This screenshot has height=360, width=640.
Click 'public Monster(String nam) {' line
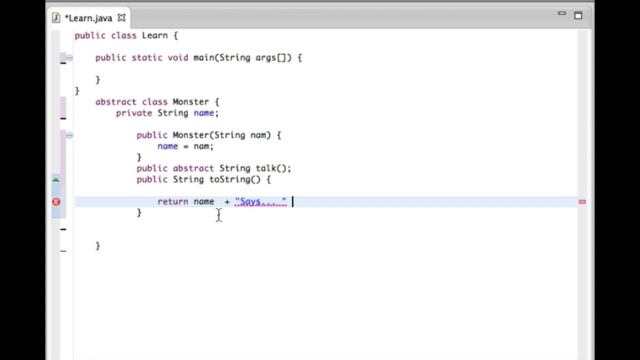pos(209,135)
